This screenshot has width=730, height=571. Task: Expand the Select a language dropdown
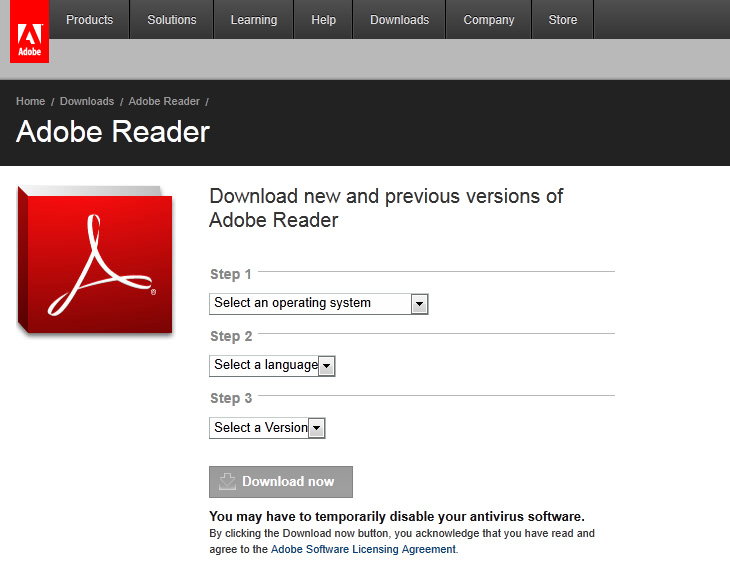click(x=272, y=365)
